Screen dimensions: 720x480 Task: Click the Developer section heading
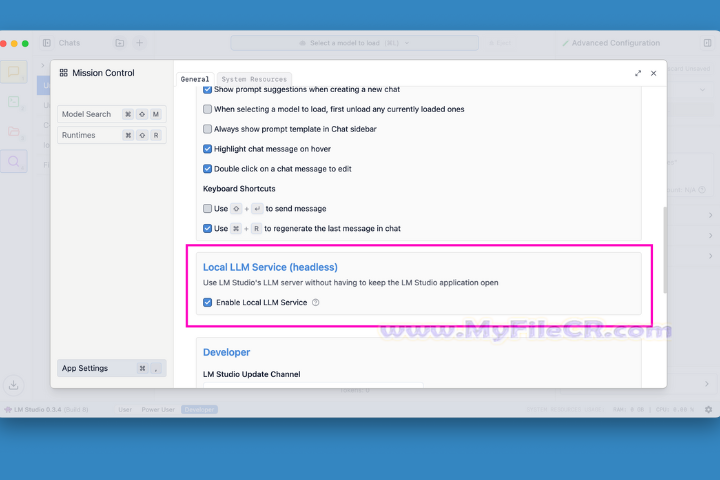point(226,352)
